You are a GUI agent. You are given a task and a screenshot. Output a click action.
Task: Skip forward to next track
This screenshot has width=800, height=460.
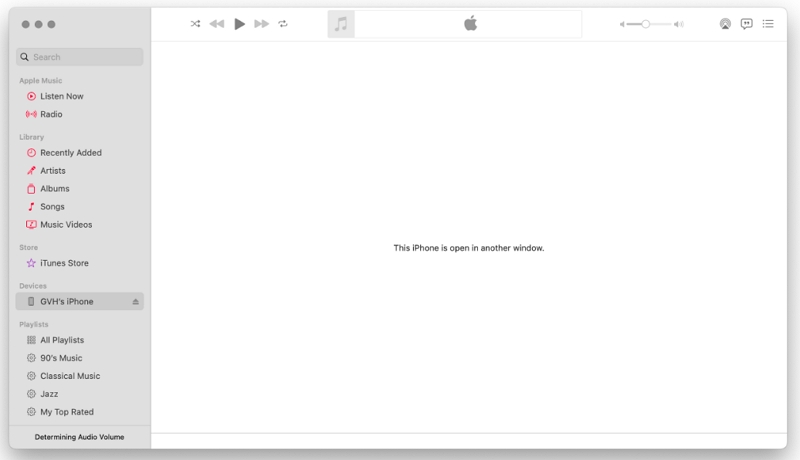click(261, 23)
